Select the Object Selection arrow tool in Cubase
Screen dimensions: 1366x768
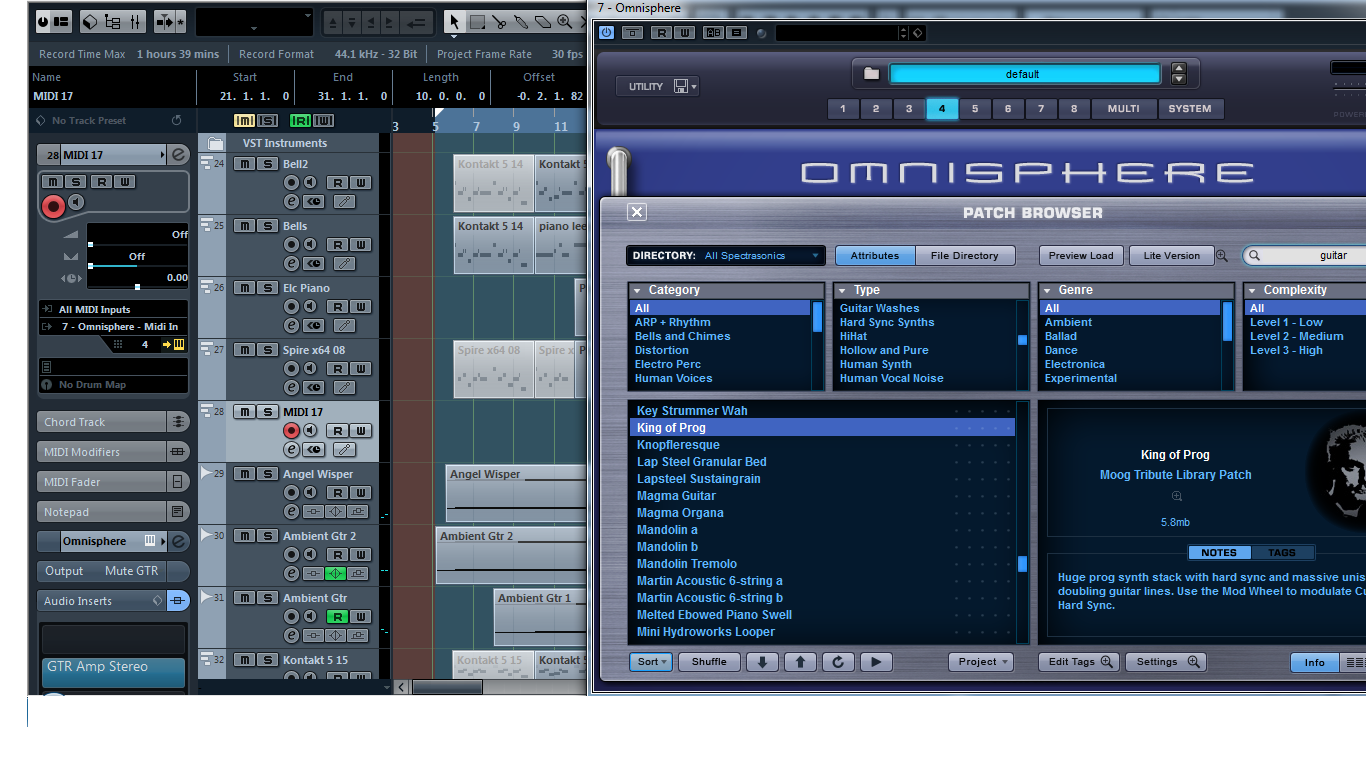[455, 22]
